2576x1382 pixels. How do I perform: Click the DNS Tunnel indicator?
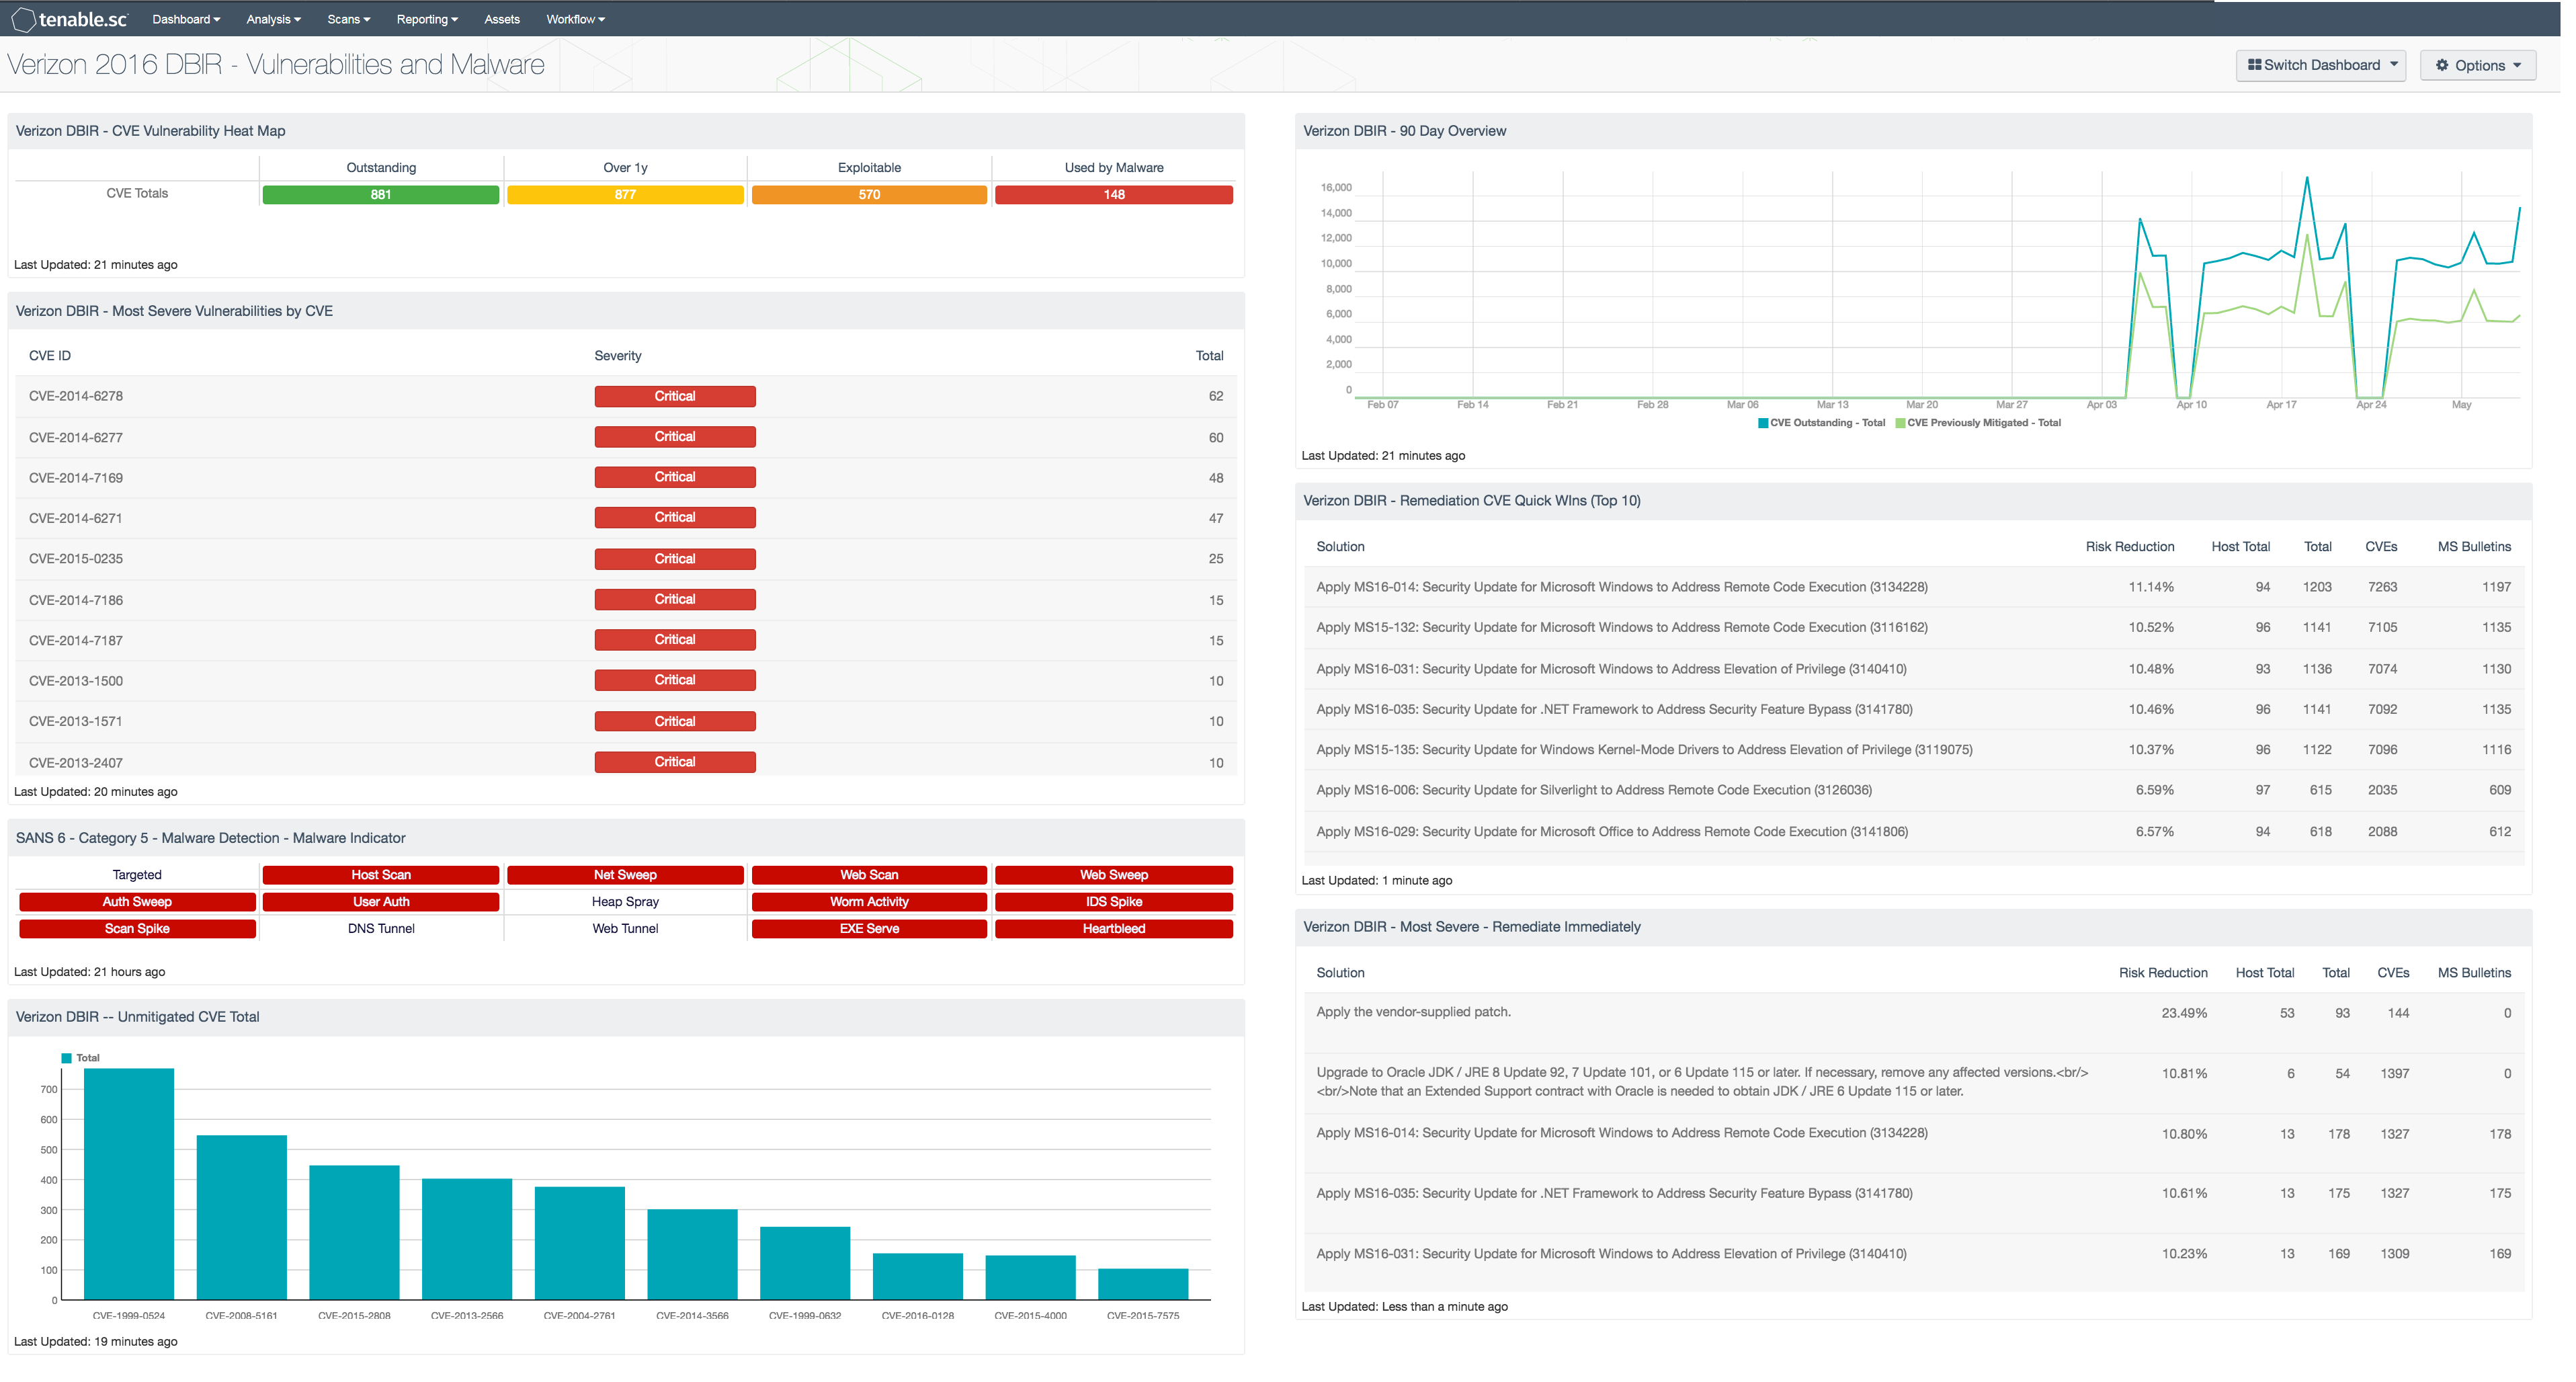pyautogui.click(x=381, y=929)
